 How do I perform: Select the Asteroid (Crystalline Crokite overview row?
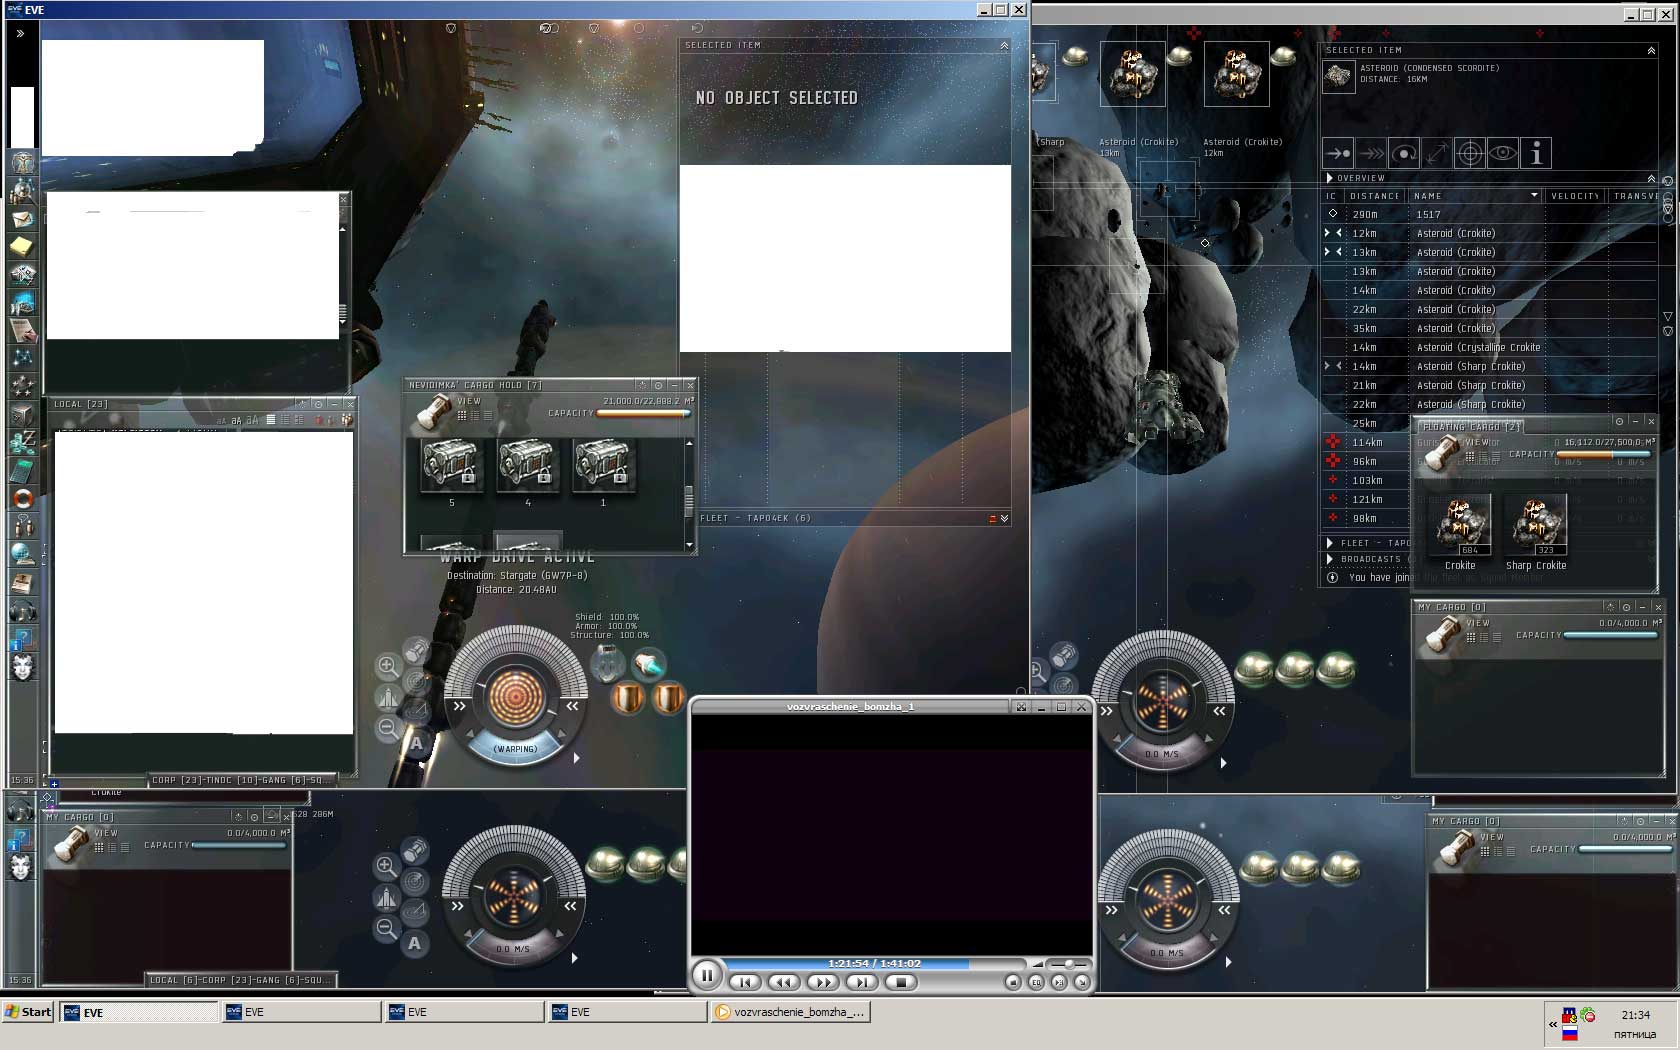click(x=1488, y=347)
